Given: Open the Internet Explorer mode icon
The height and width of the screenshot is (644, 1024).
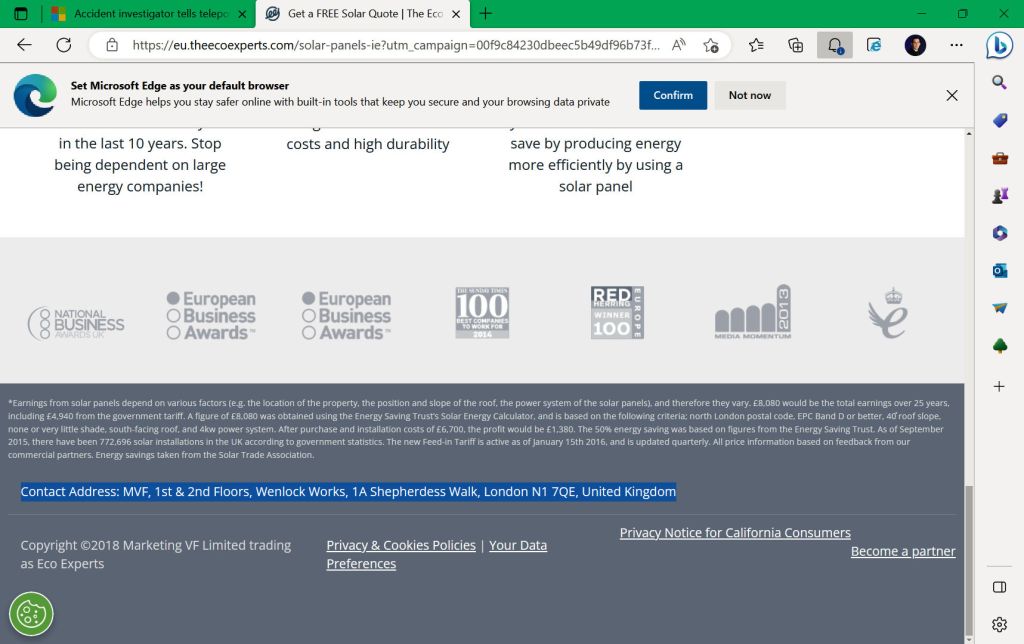Looking at the screenshot, I should tap(874, 45).
